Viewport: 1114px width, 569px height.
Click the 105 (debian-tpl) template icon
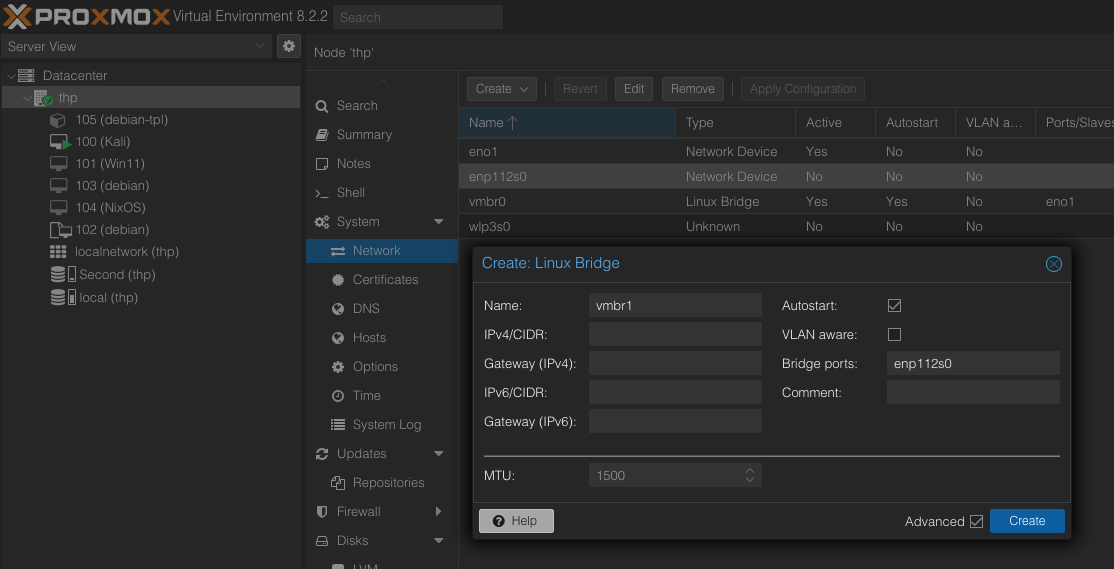pyautogui.click(x=58, y=120)
